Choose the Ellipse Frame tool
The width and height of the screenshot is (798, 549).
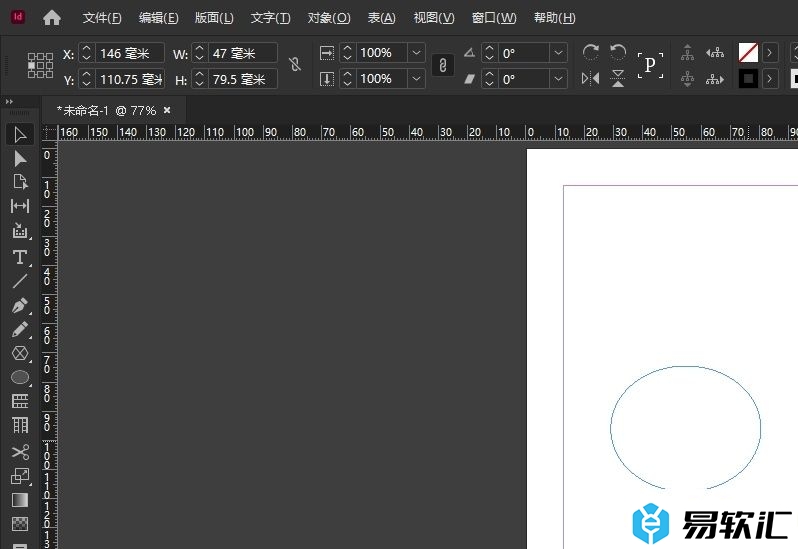pos(20,353)
